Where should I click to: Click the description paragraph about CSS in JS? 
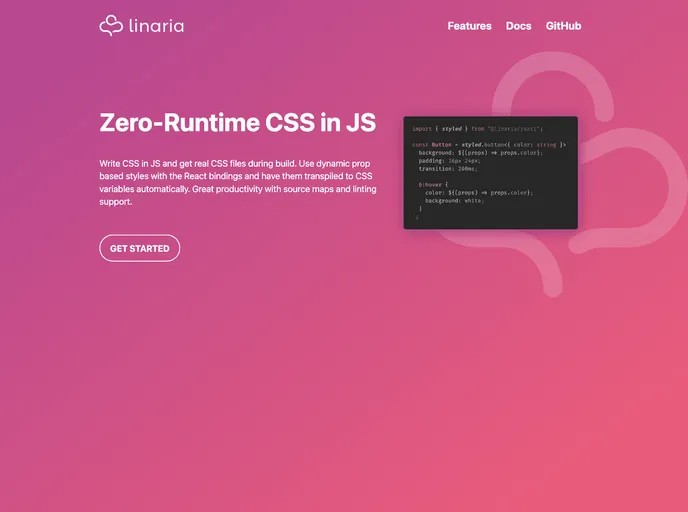[x=236, y=181]
